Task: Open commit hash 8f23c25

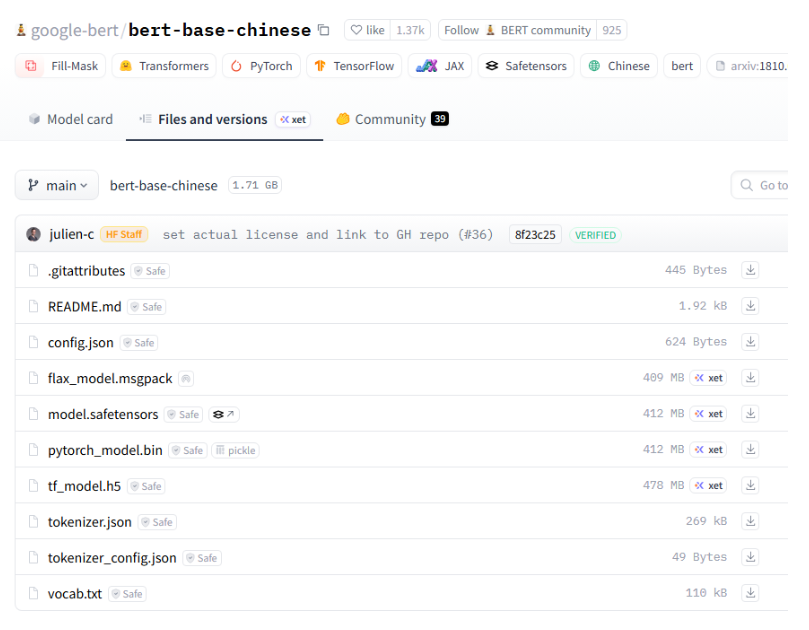Action: pyautogui.click(x=535, y=235)
